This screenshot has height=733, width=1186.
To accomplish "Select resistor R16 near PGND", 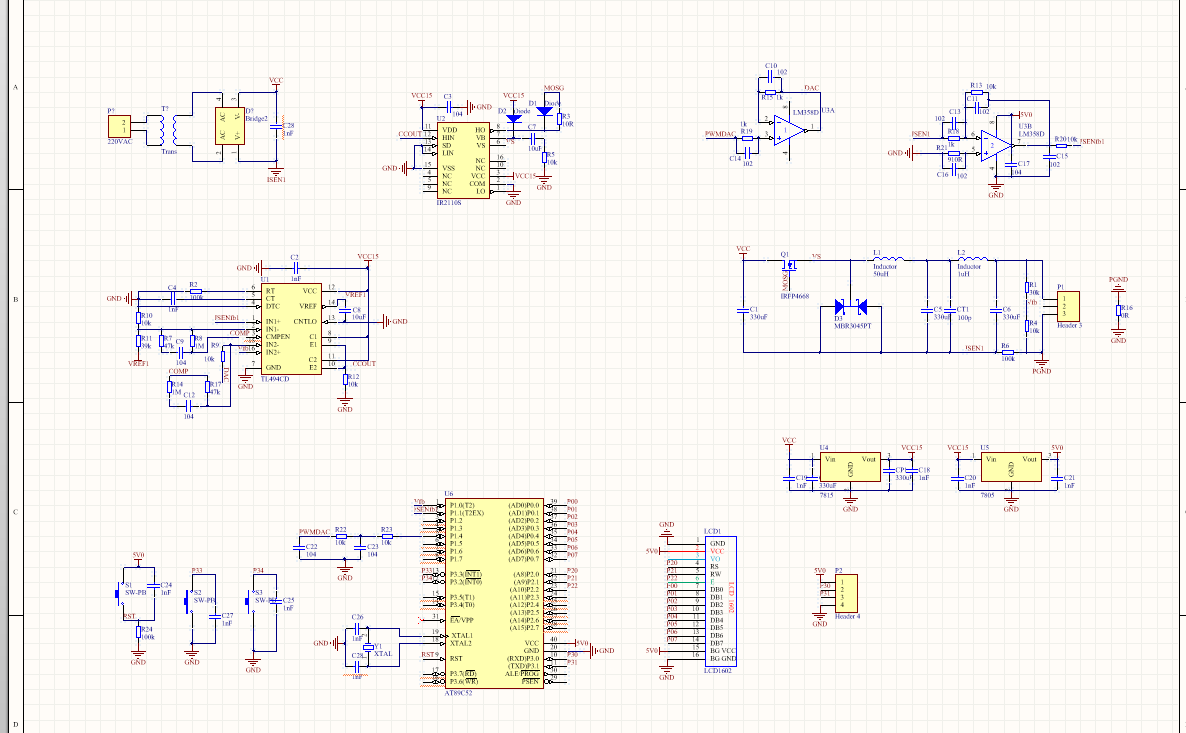I will click(1118, 310).
